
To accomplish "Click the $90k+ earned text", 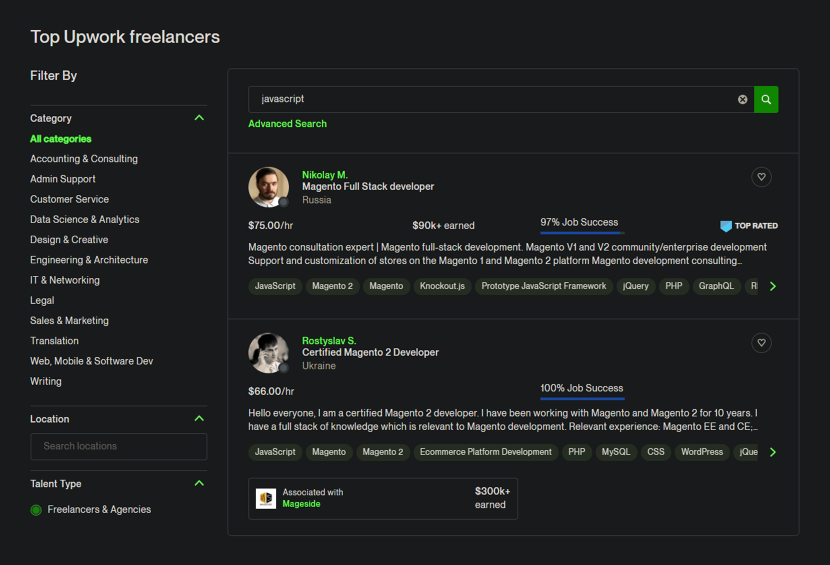I will [x=443, y=226].
